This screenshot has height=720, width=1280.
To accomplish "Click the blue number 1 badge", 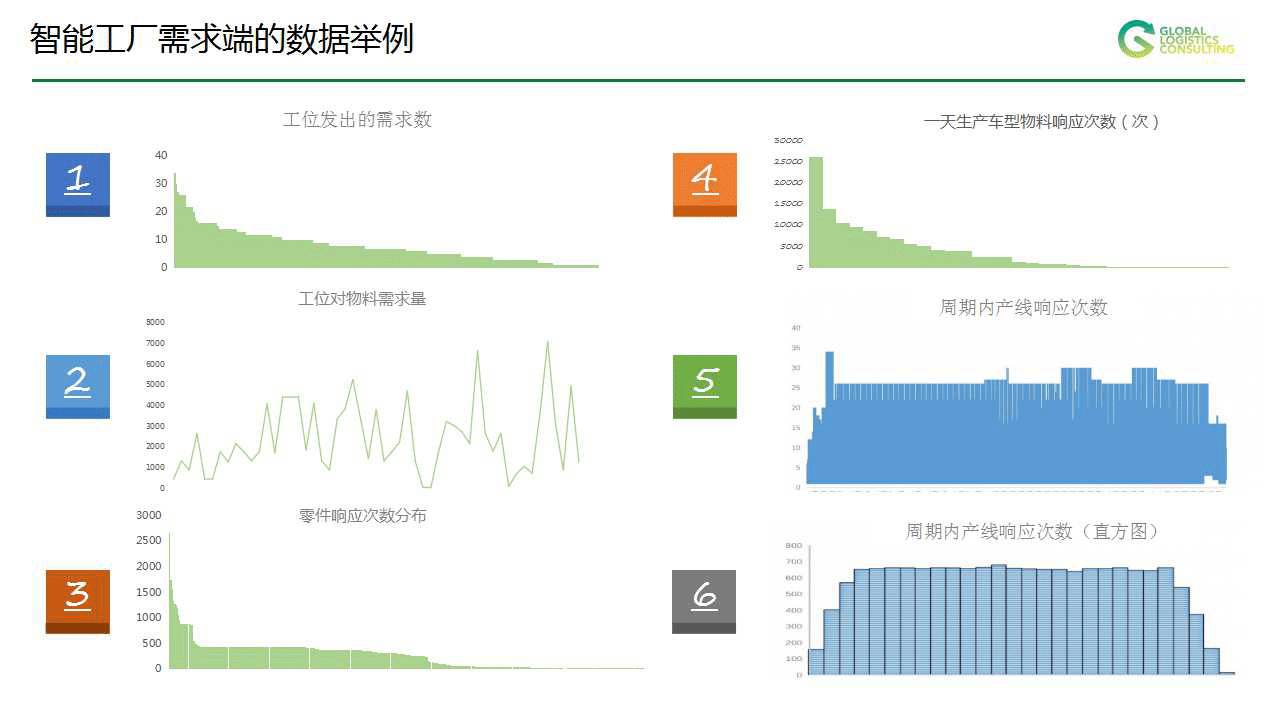I will (x=78, y=184).
